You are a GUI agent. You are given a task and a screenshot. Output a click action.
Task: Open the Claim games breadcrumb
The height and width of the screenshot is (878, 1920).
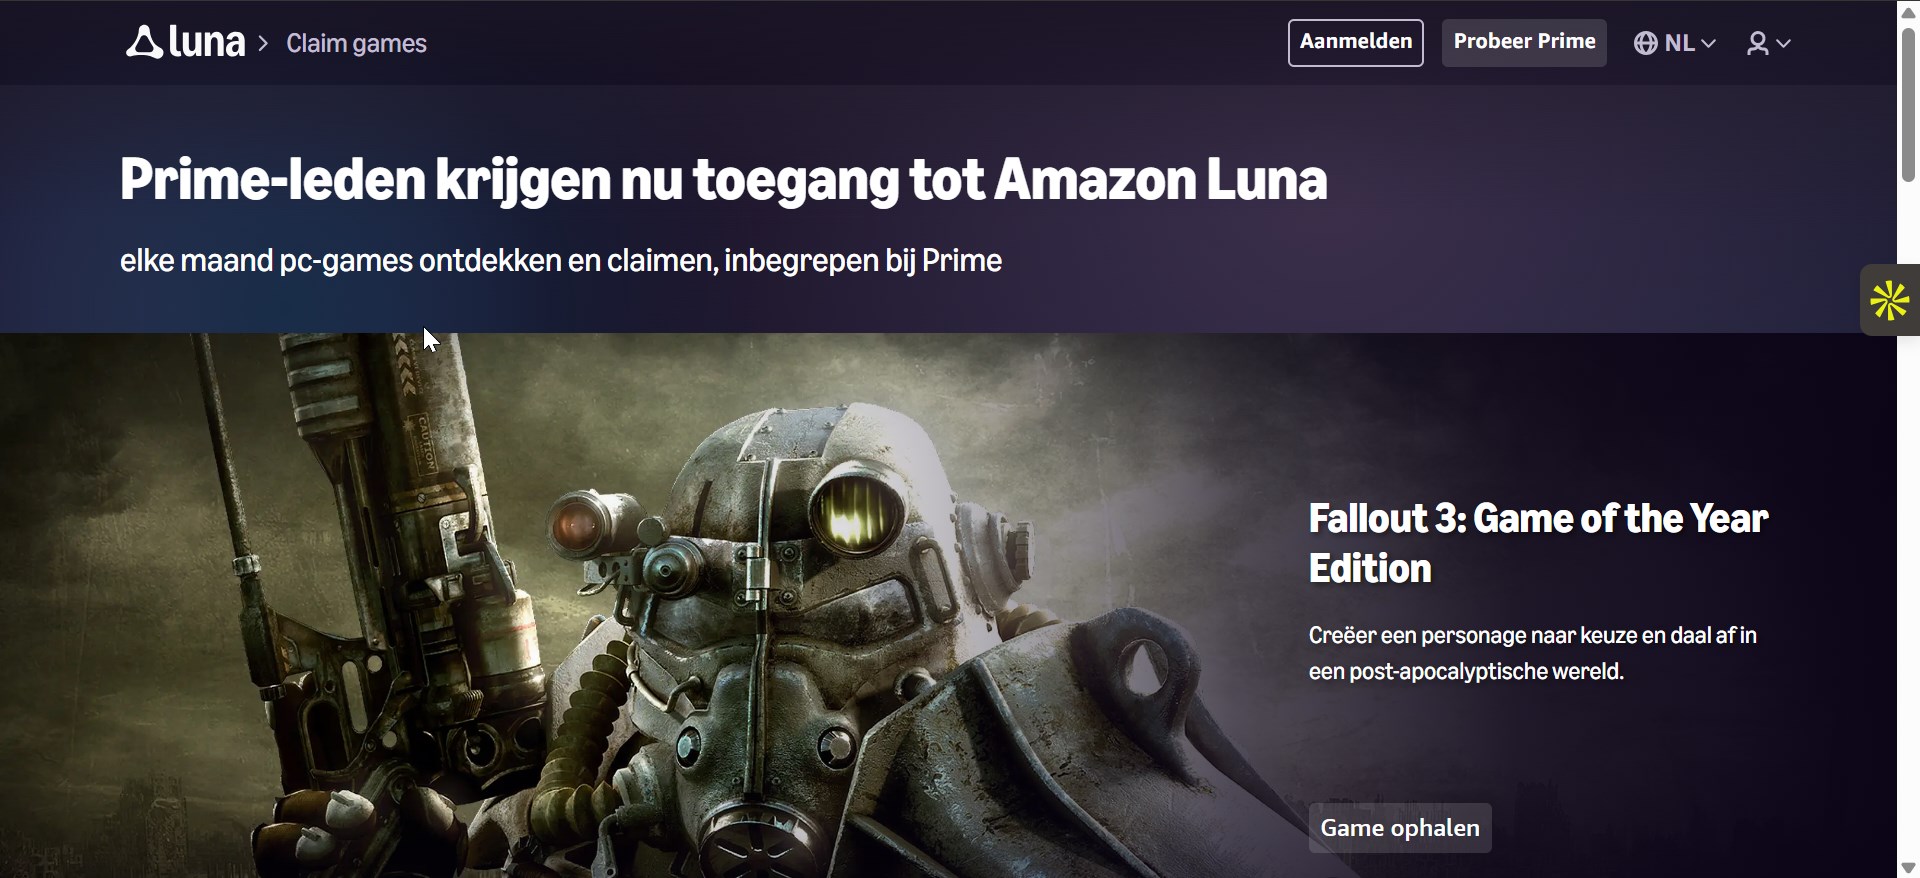click(356, 43)
